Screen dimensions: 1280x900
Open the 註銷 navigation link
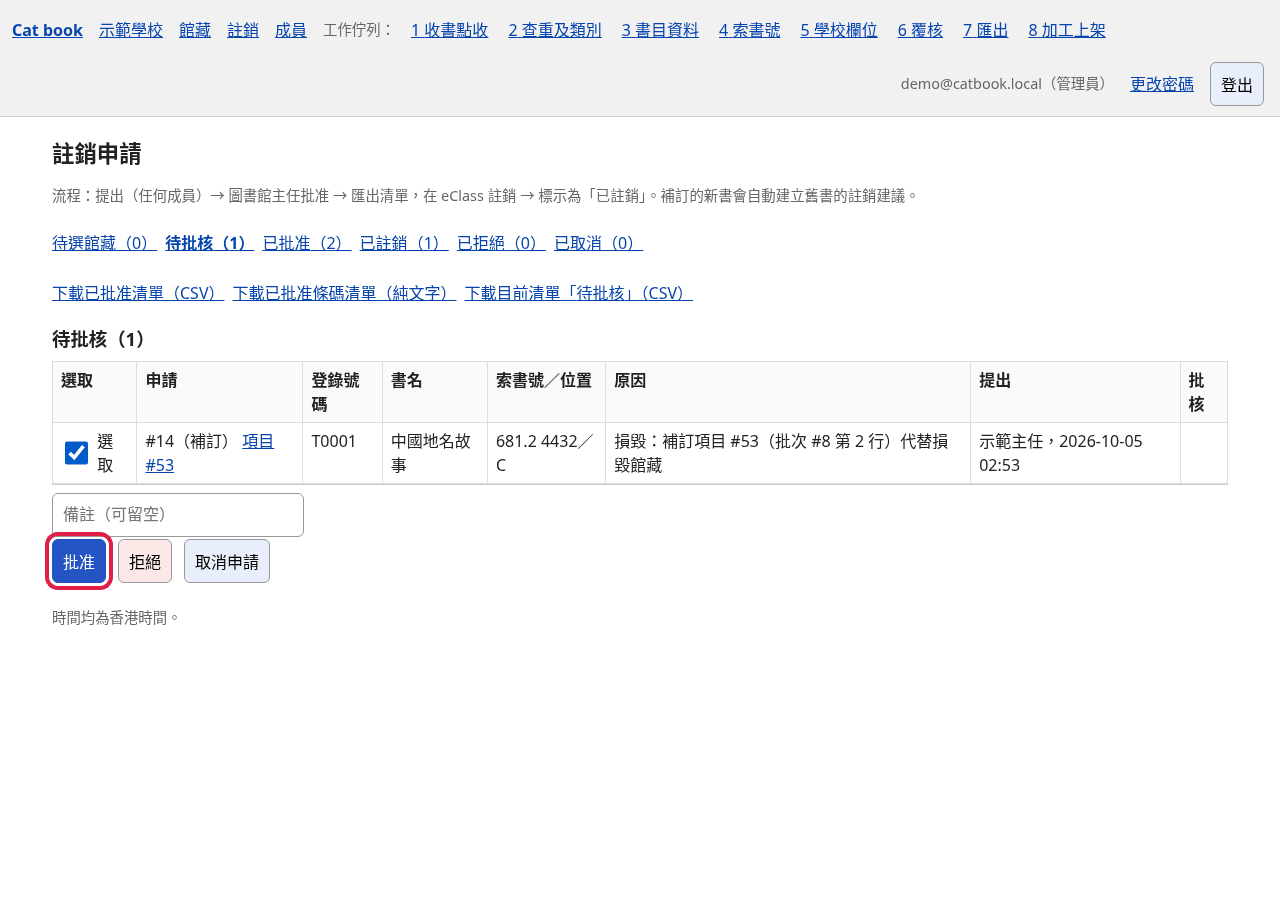243,30
